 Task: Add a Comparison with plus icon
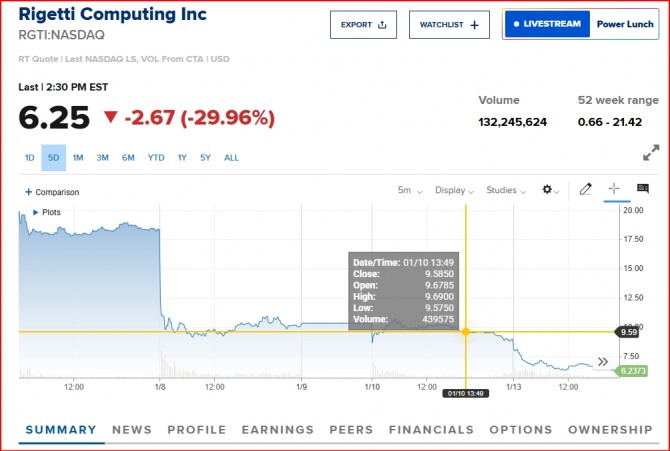(52, 192)
